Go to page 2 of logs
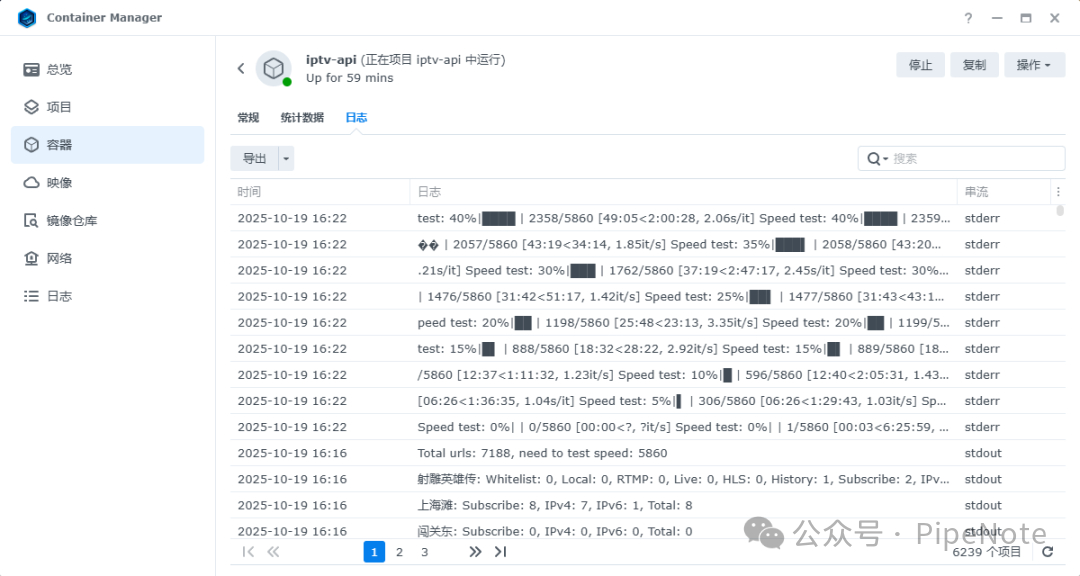Viewport: 1080px width, 576px height. 399,552
